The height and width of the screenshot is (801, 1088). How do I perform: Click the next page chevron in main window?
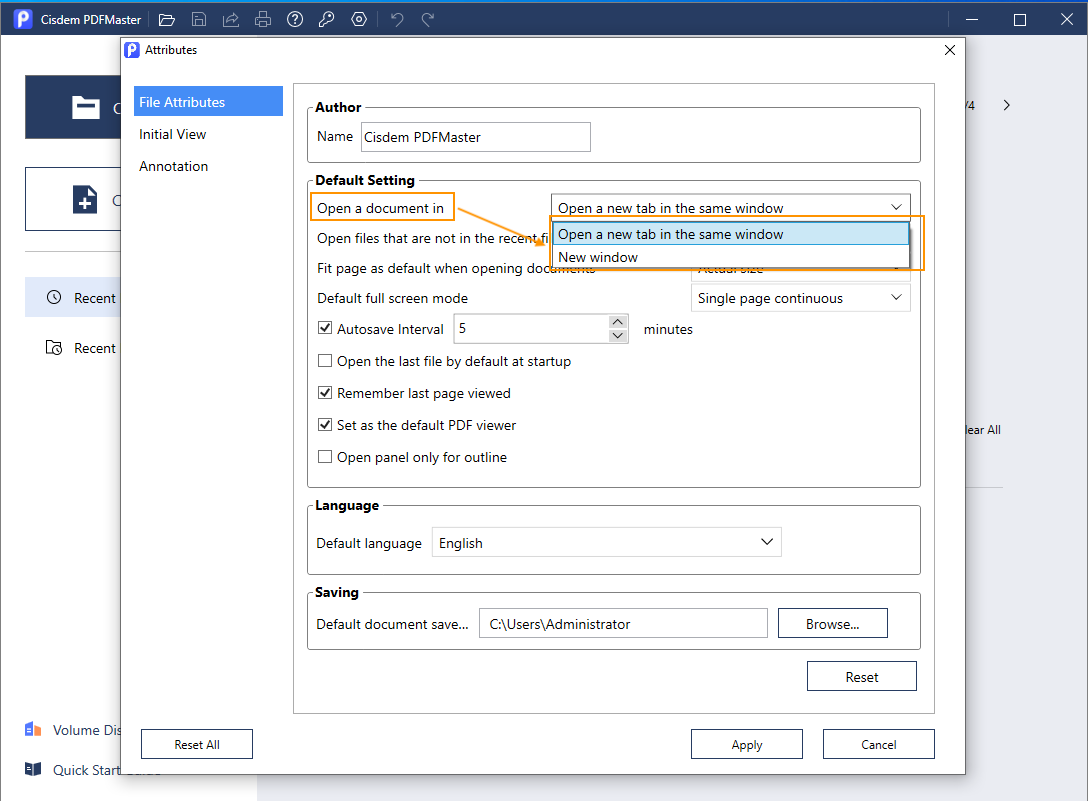point(1006,106)
